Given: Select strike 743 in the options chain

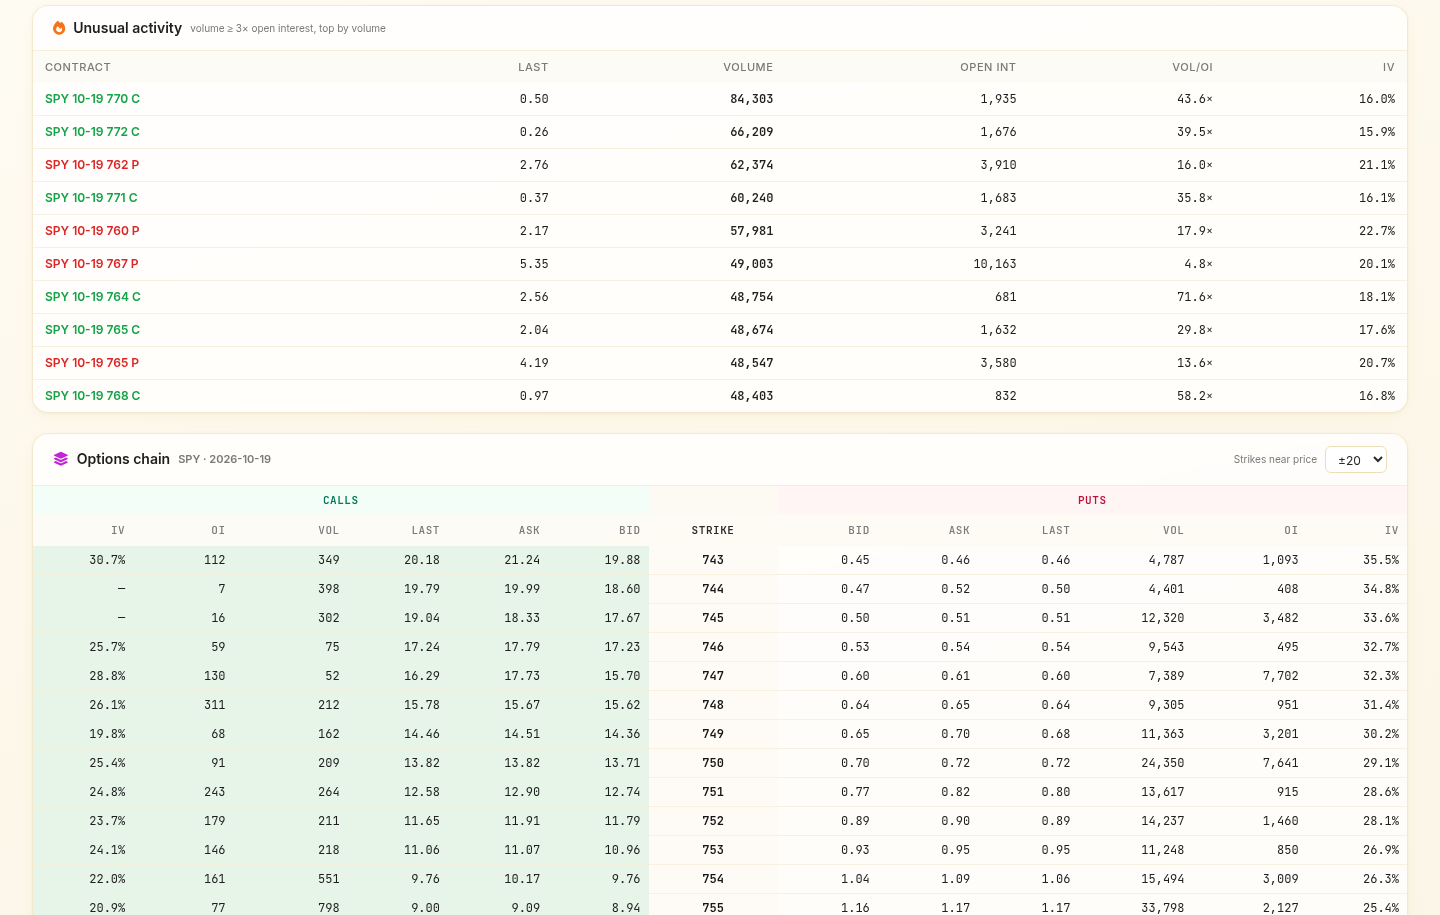Looking at the screenshot, I should [x=713, y=560].
